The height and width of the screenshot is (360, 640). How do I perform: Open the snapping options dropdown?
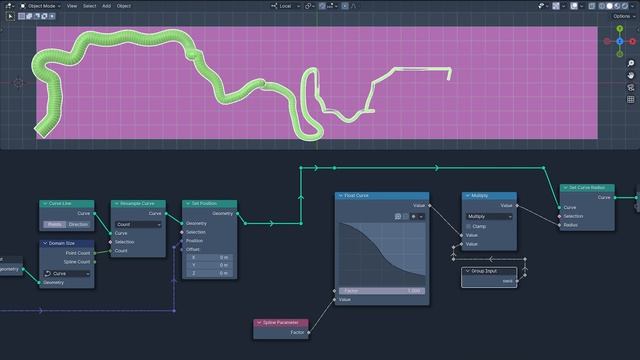332,6
